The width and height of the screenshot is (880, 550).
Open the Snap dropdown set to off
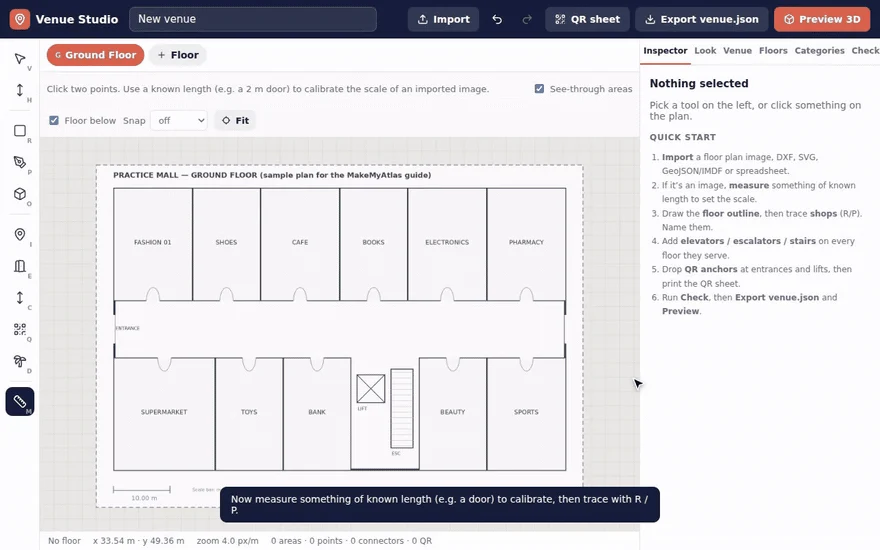pos(178,120)
